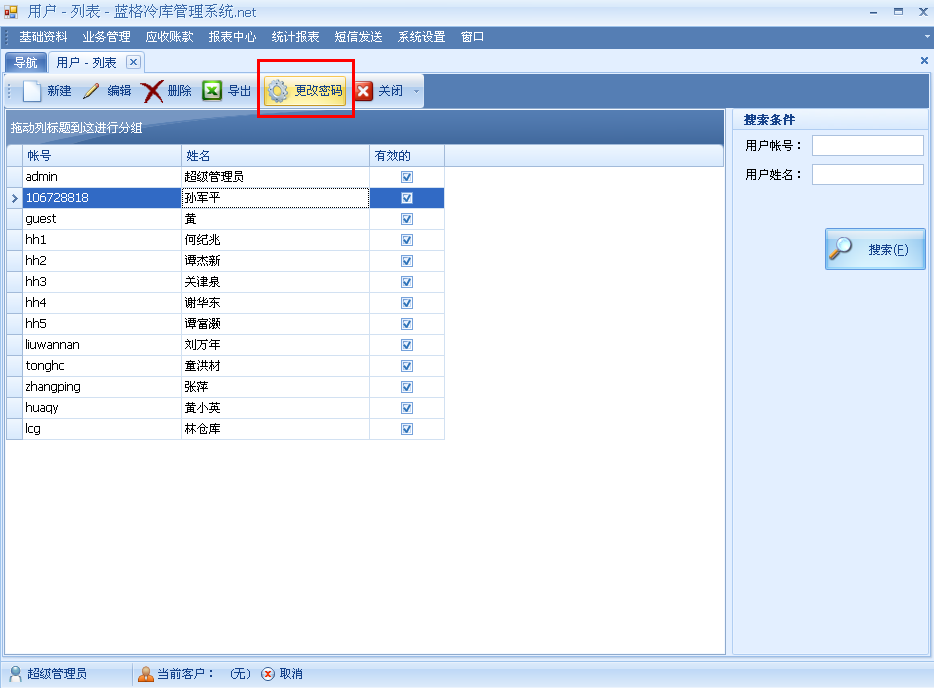Sort by 有效的 column header
Screen dimensions: 934x688
click(407, 155)
